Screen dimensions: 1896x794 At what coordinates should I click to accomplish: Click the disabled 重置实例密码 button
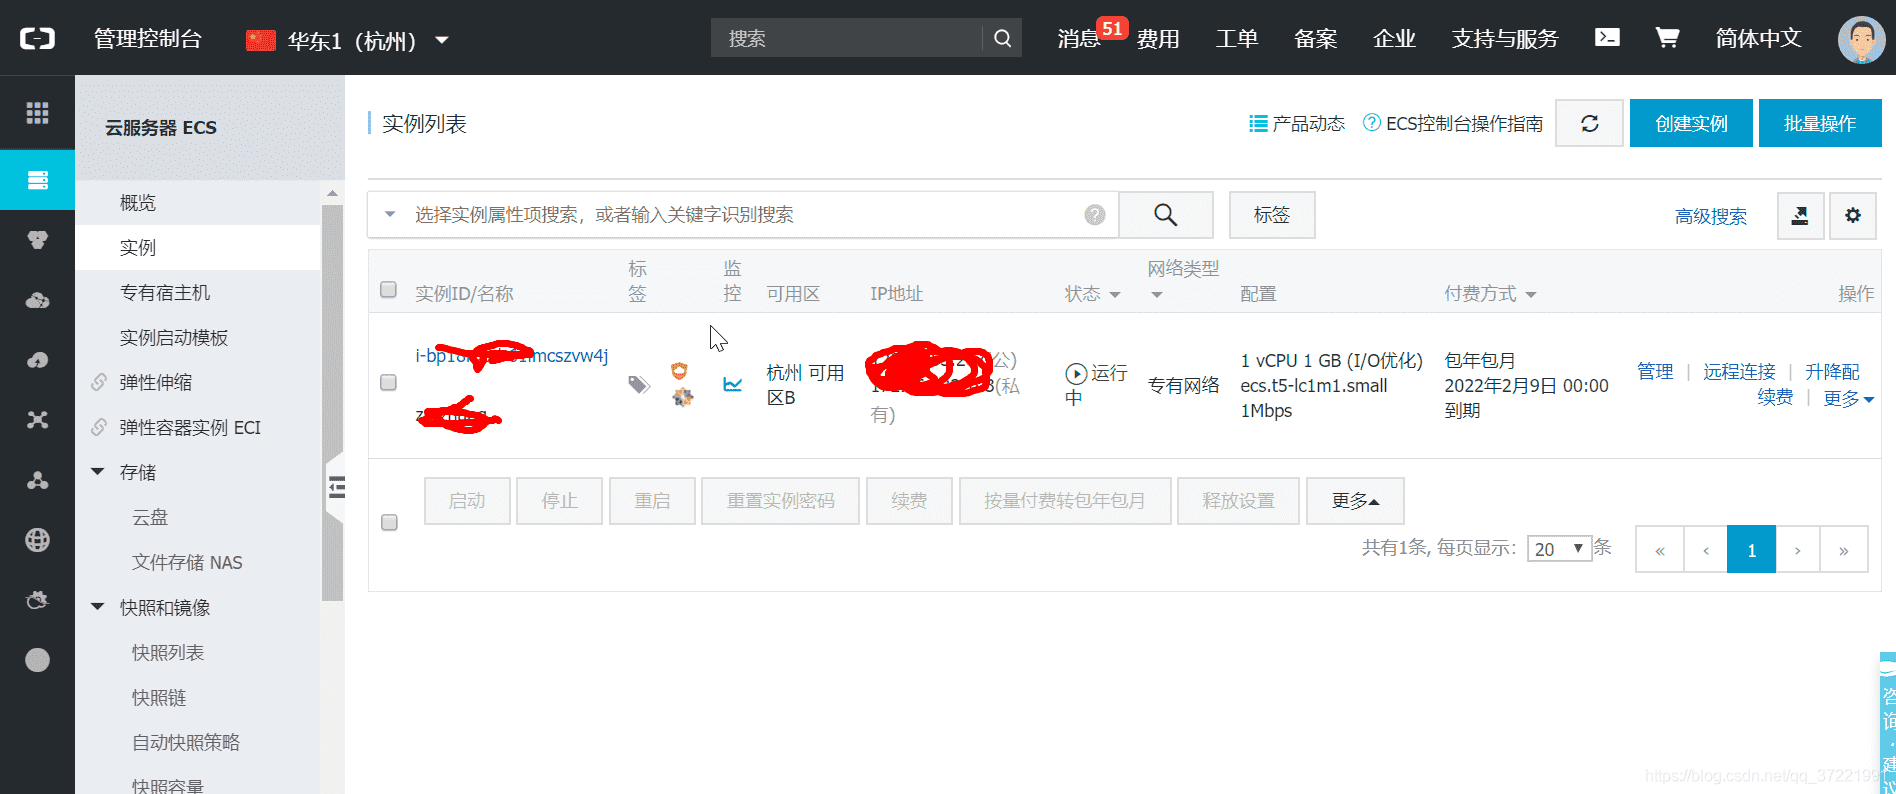coord(780,501)
